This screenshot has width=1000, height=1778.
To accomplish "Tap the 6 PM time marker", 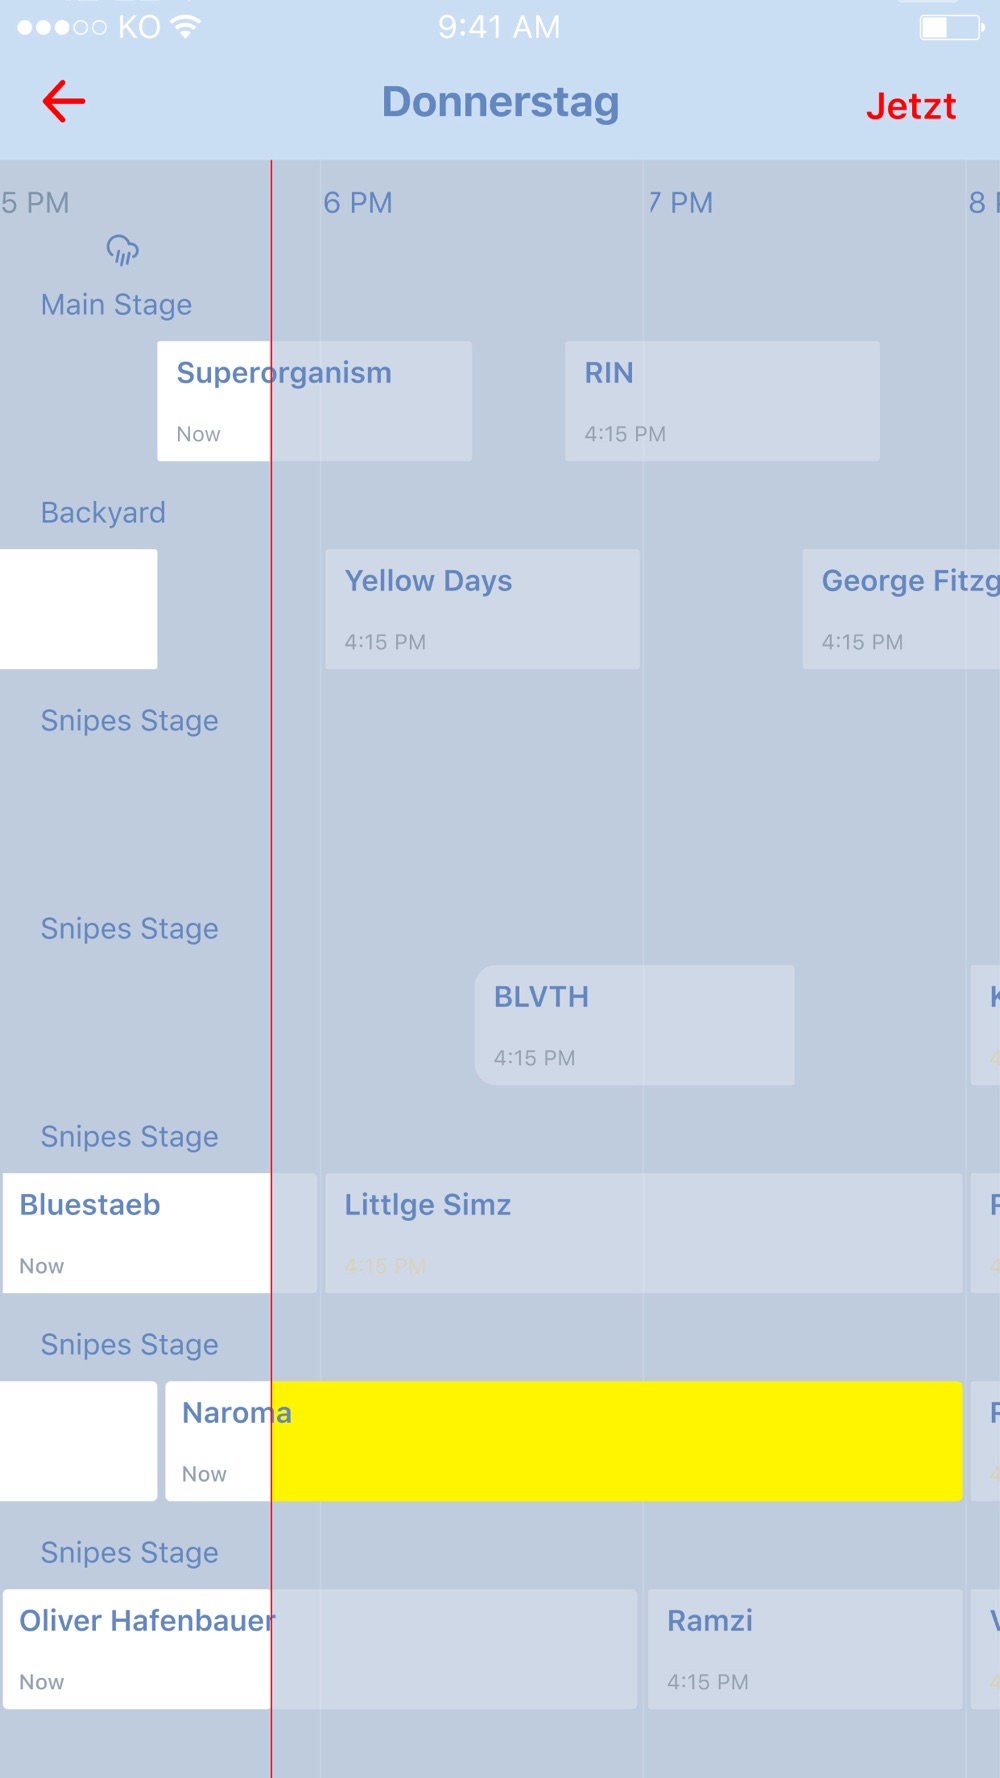I will pos(357,203).
